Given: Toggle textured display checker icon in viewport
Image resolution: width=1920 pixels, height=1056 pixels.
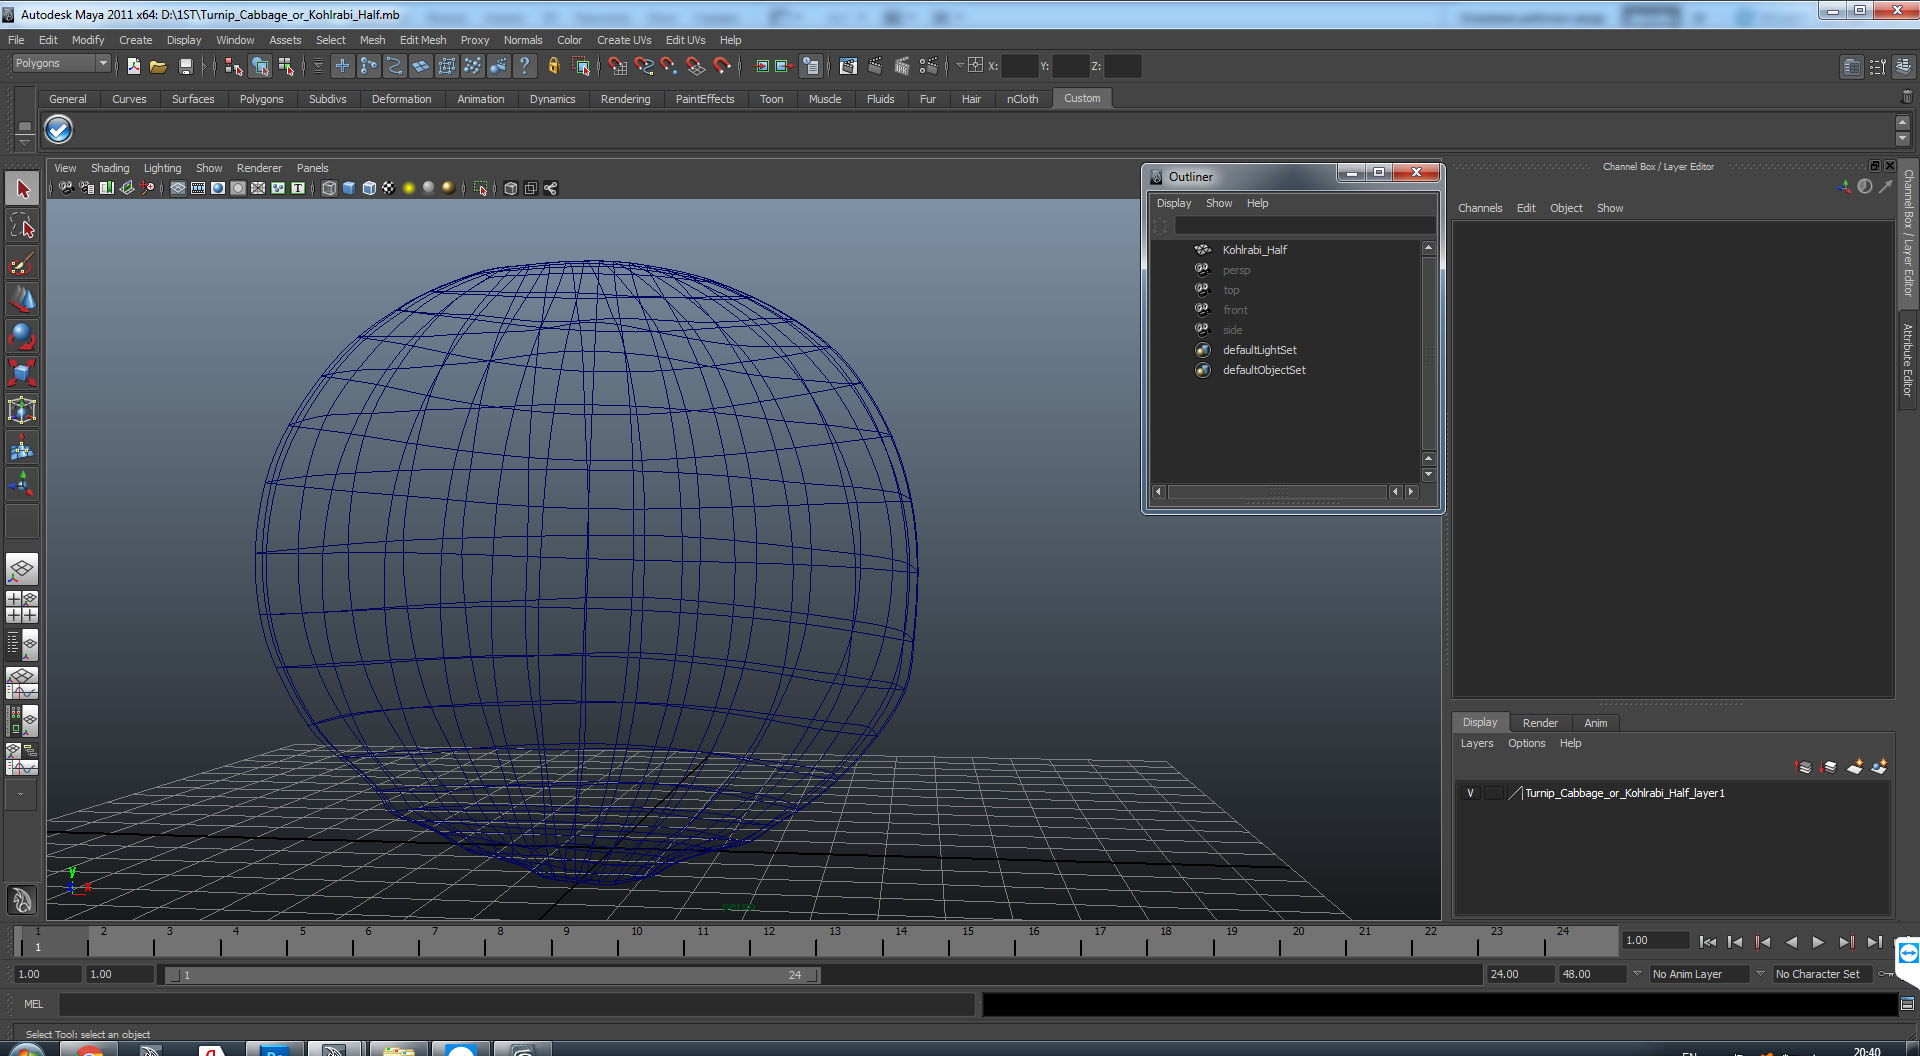Looking at the screenshot, I should point(389,188).
